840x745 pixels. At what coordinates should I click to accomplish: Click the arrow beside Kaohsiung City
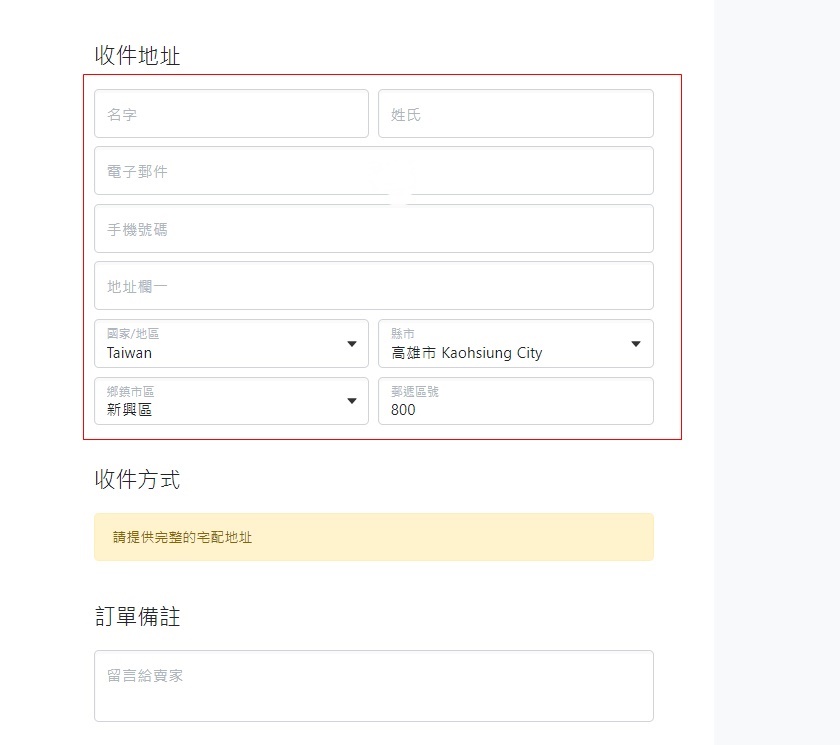[x=635, y=344]
